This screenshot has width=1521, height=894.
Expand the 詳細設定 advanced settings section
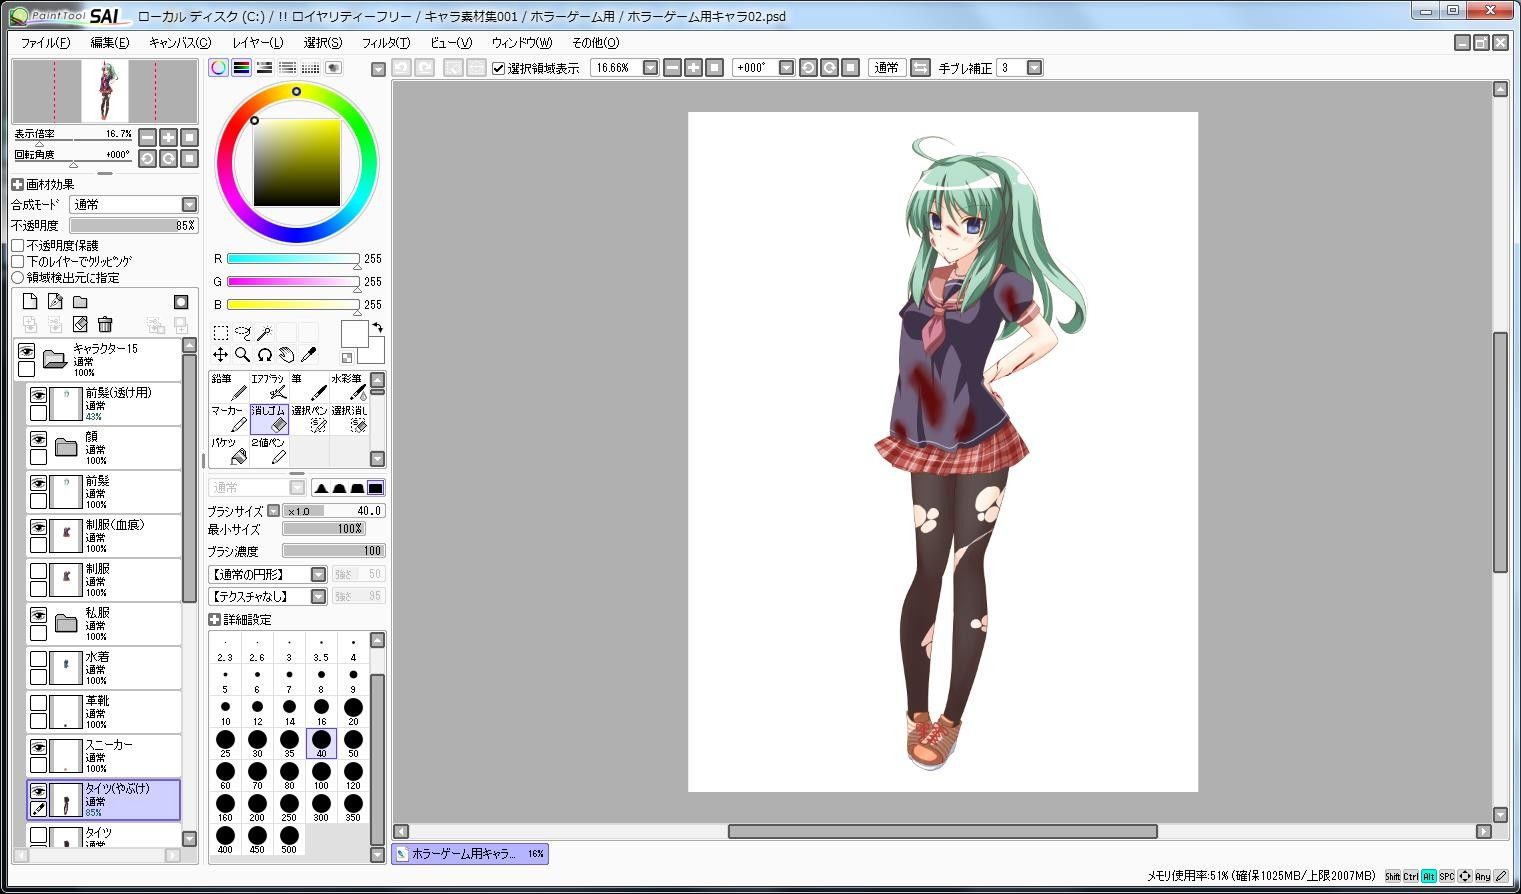point(214,620)
